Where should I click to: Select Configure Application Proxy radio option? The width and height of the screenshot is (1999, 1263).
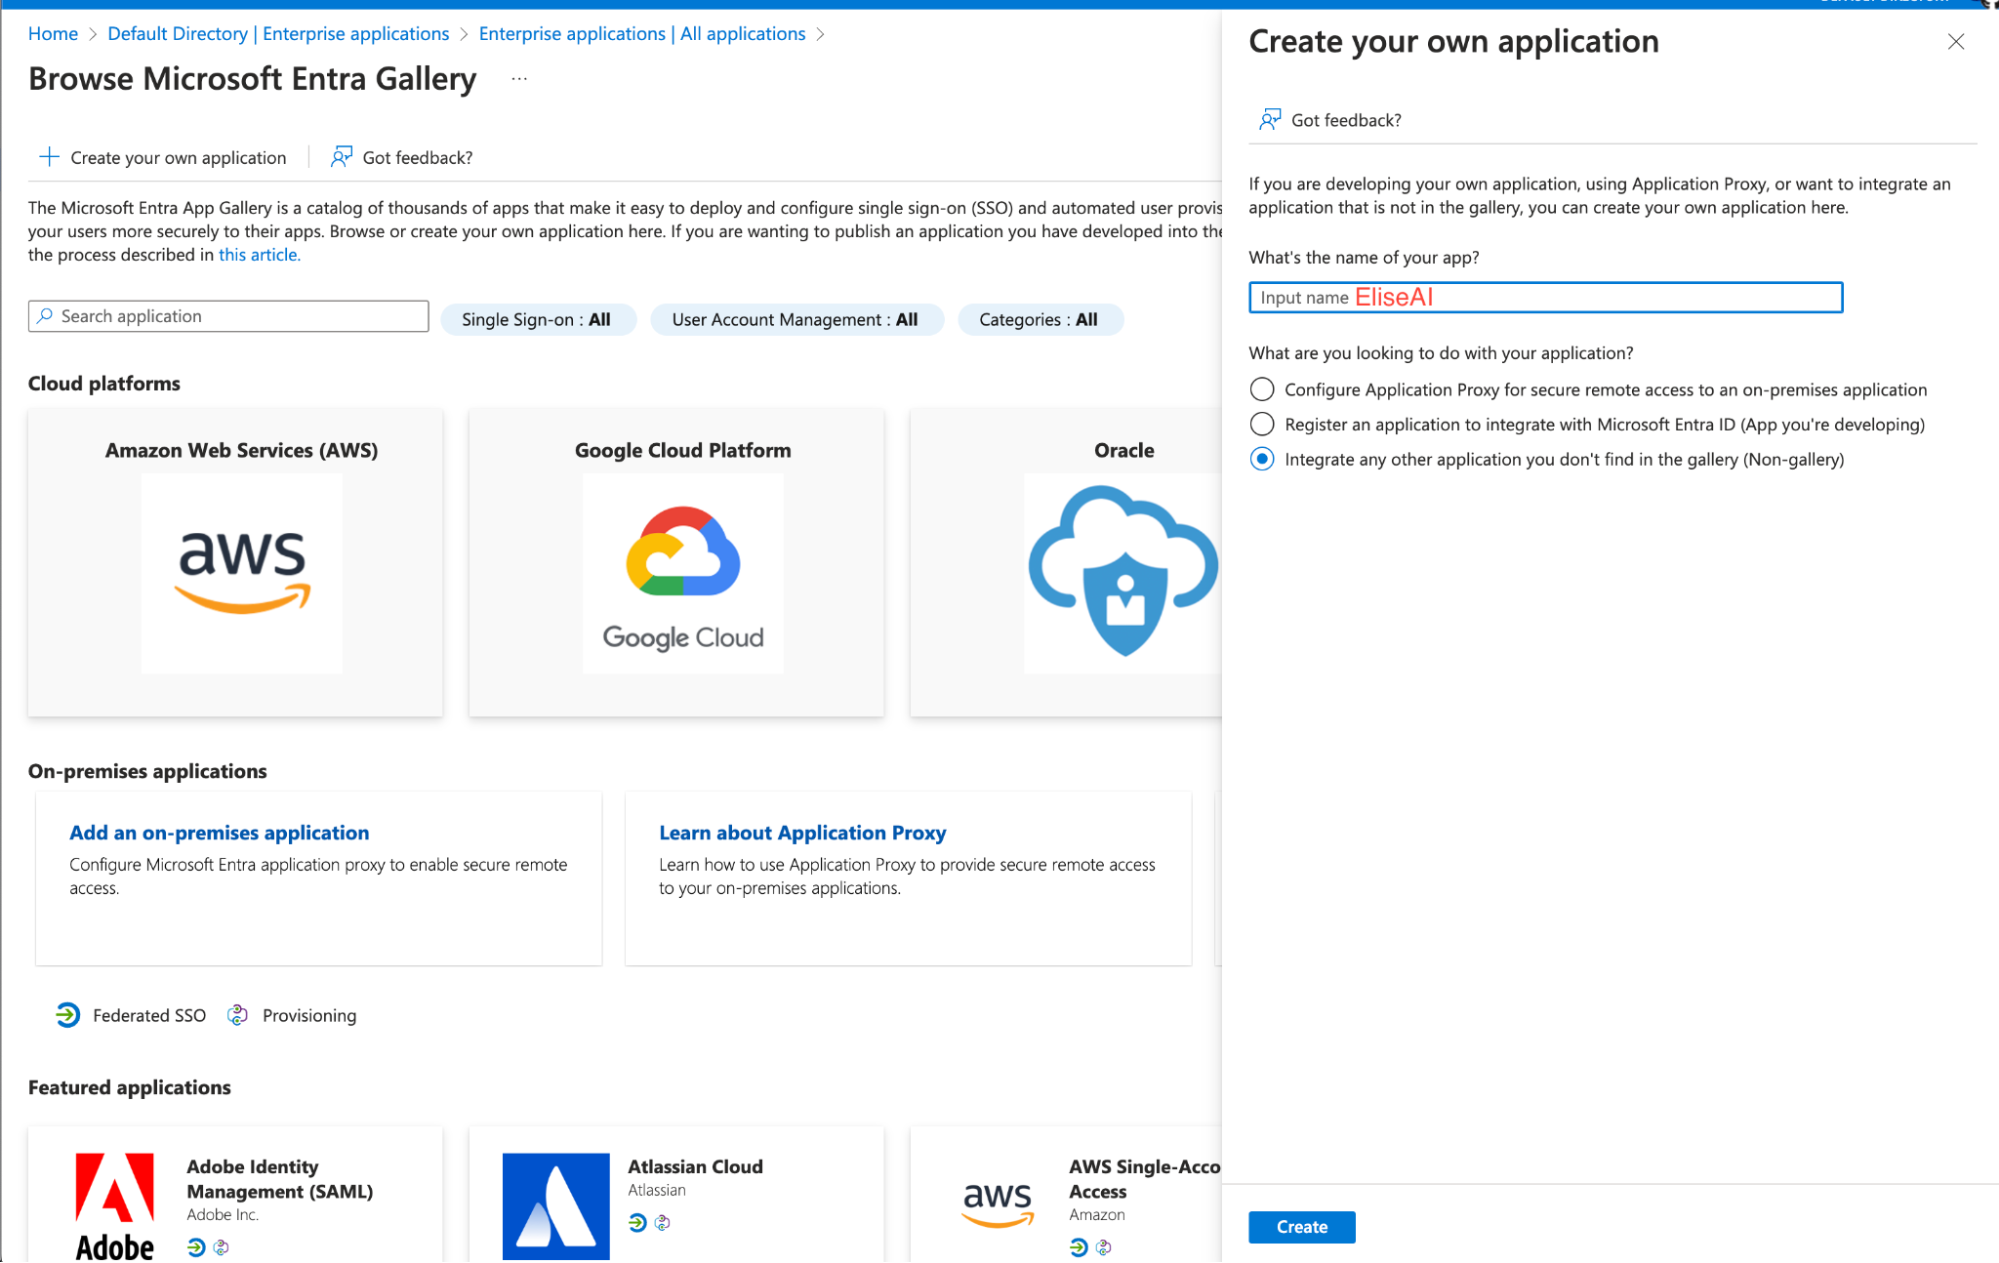tap(1262, 389)
